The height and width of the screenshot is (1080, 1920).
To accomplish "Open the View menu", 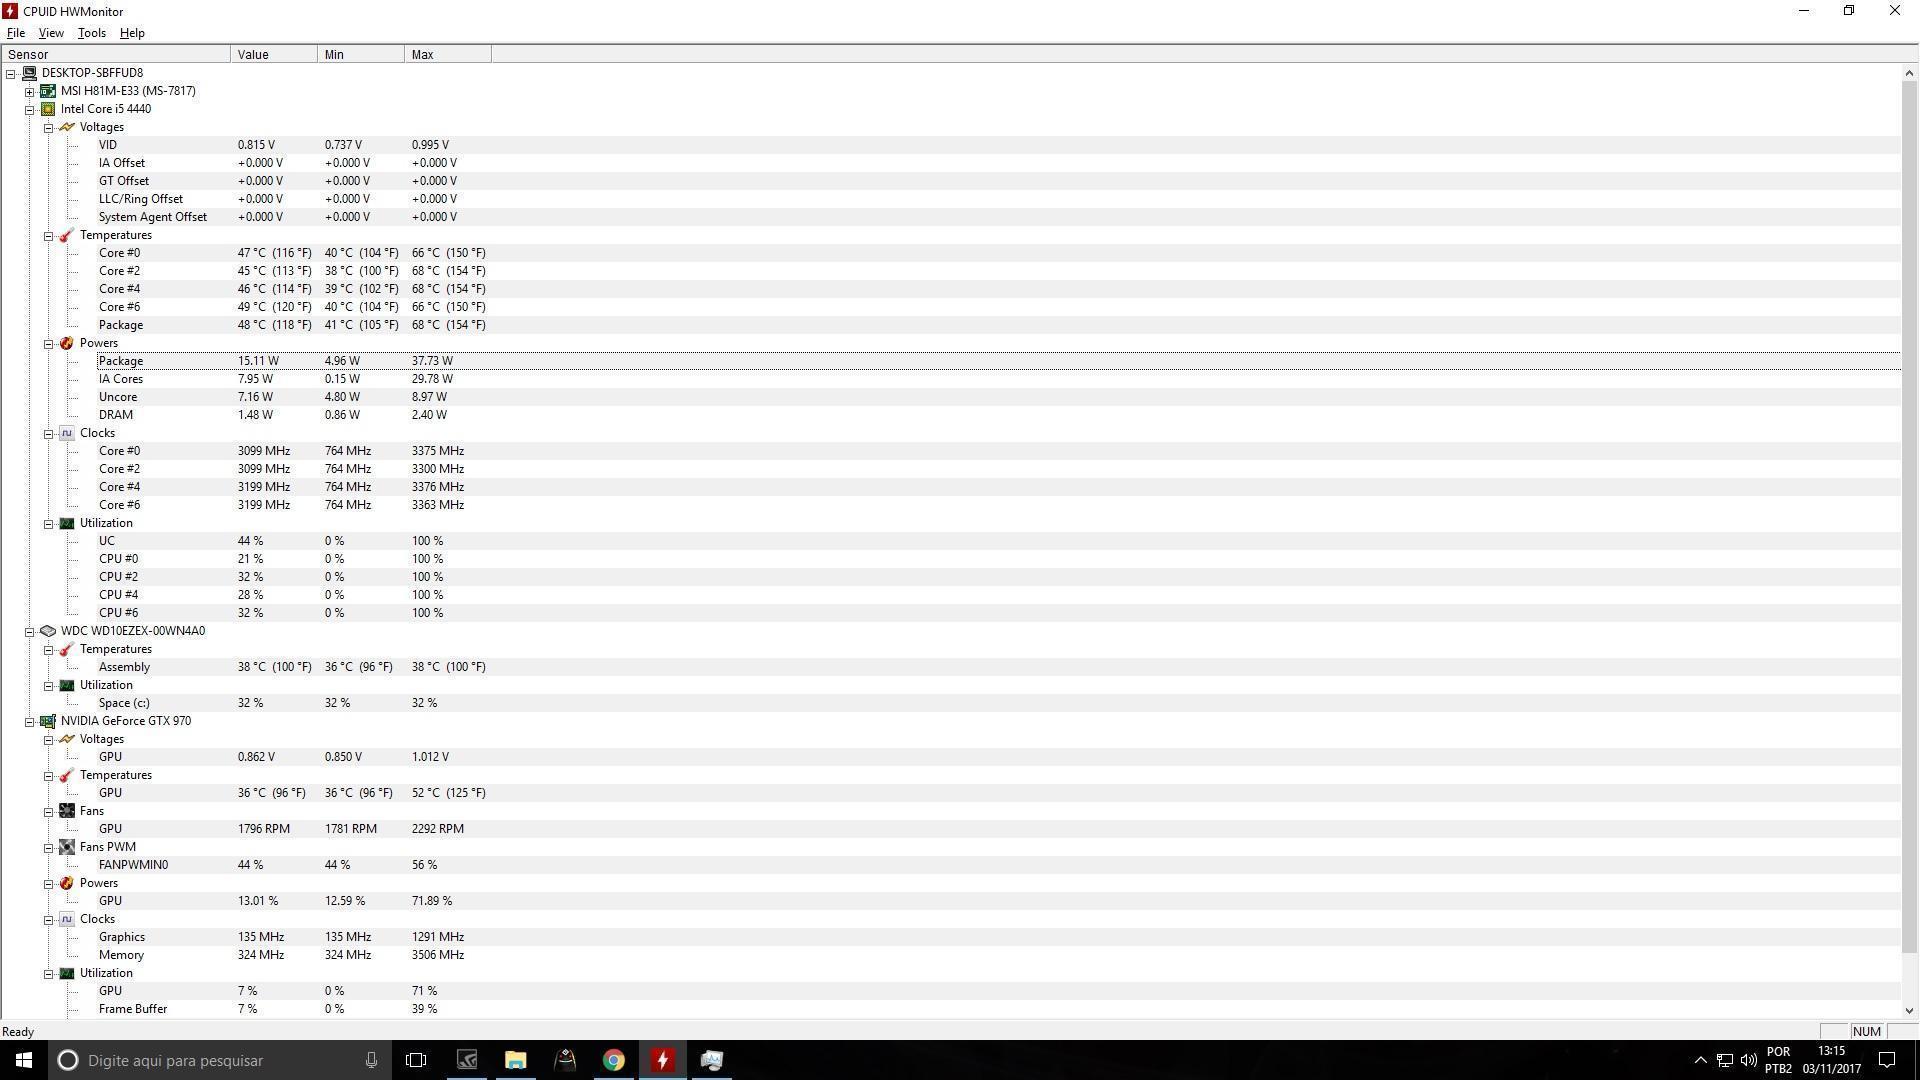I will tap(50, 33).
